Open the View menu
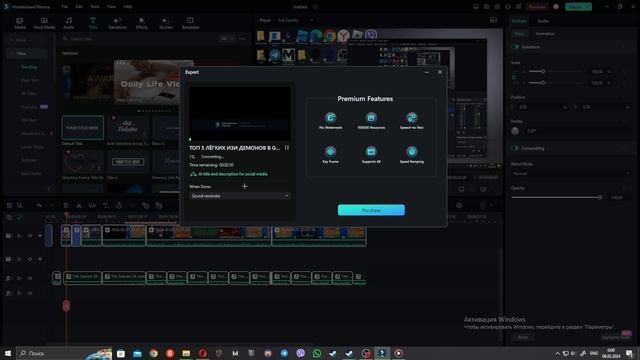Screen dimensions: 640x360 click(111, 7)
